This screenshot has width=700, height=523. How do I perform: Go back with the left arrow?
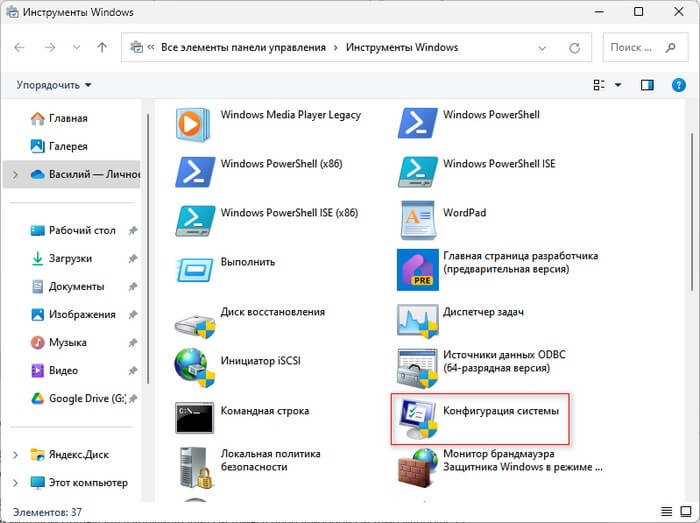[x=19, y=47]
